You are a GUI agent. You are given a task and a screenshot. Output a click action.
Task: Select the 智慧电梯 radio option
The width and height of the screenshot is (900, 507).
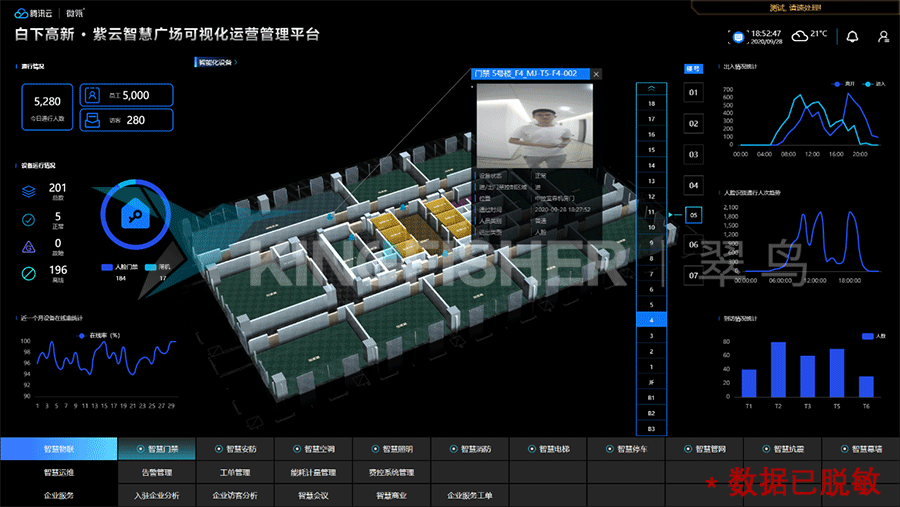coord(532,449)
